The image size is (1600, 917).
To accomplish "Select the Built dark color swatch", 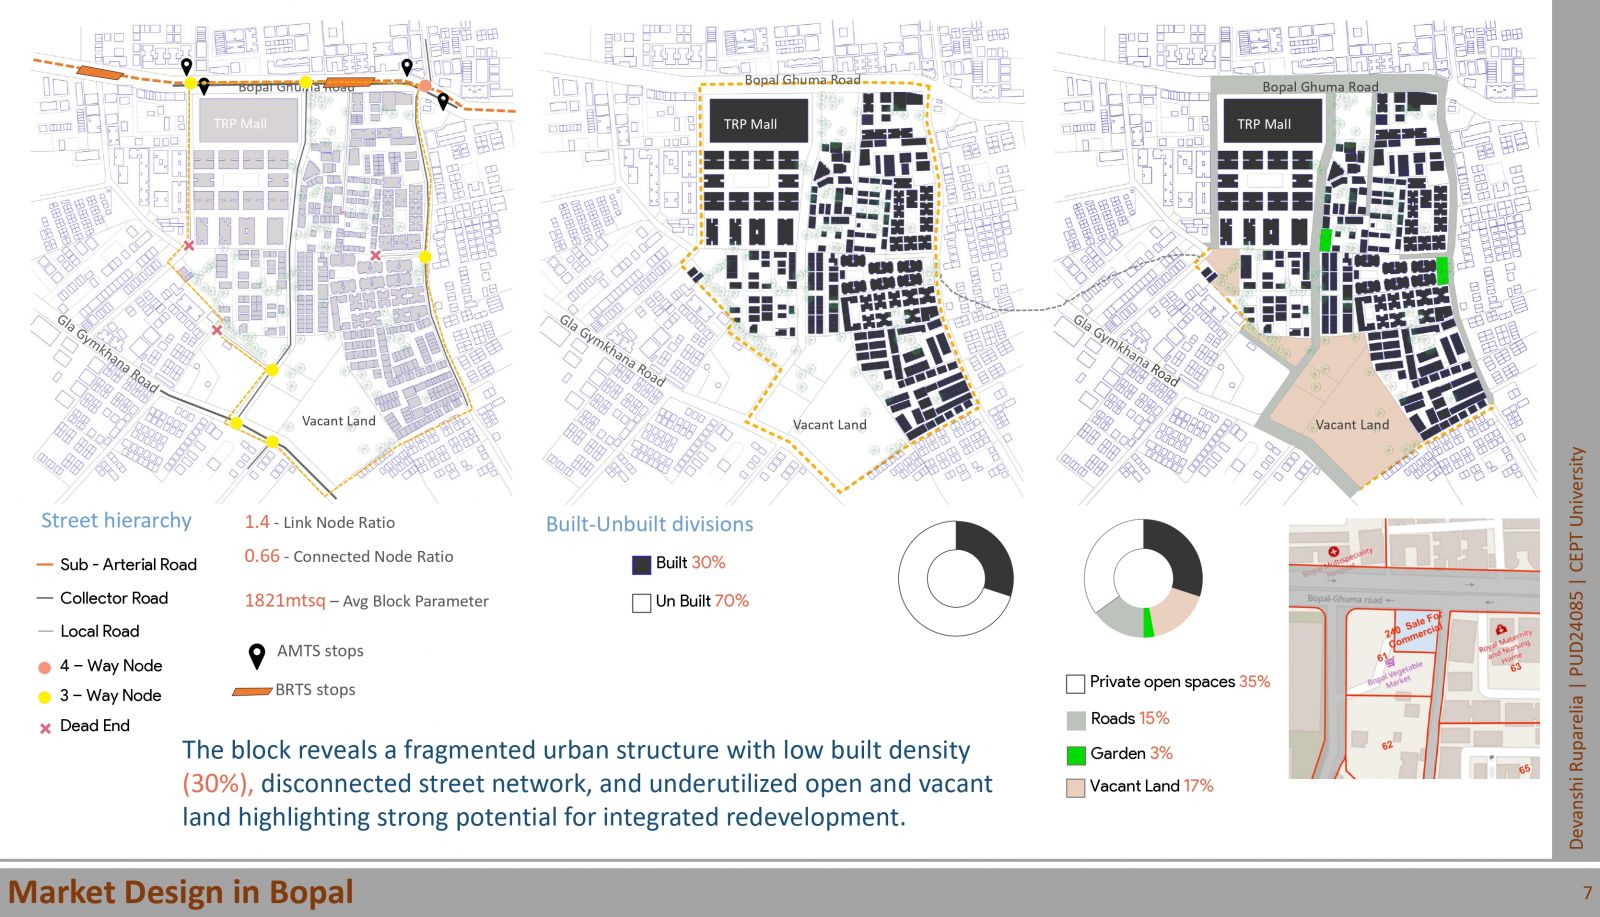I will point(642,565).
